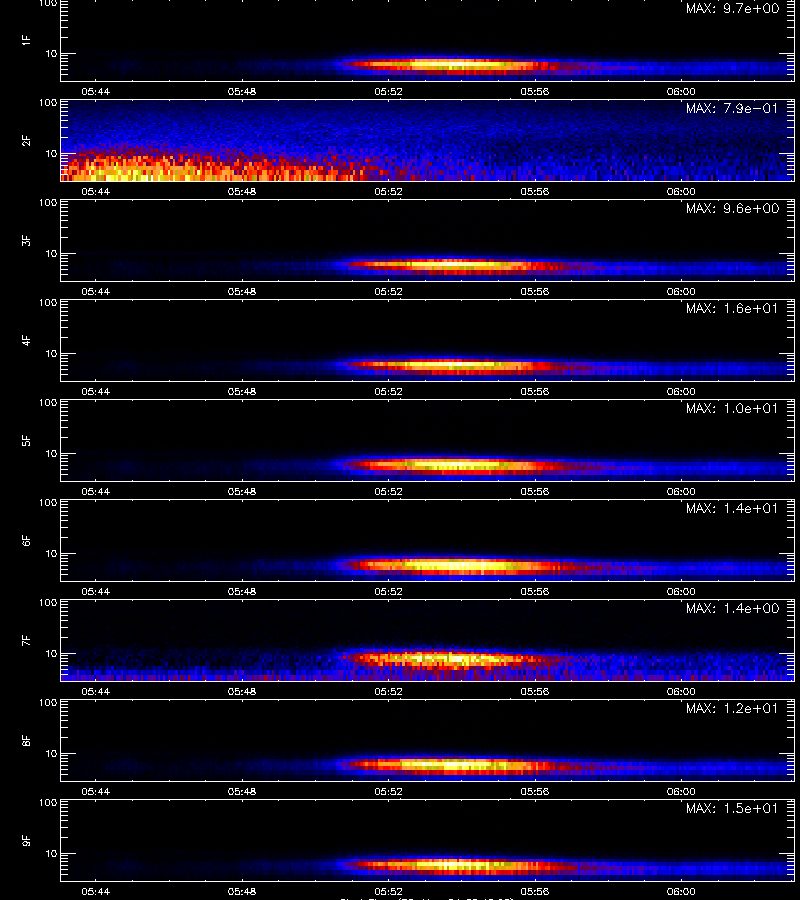The width and height of the screenshot is (800, 900).
Task: Select the 'MAX: 1.0e+01' annotation
Action: [x=732, y=408]
